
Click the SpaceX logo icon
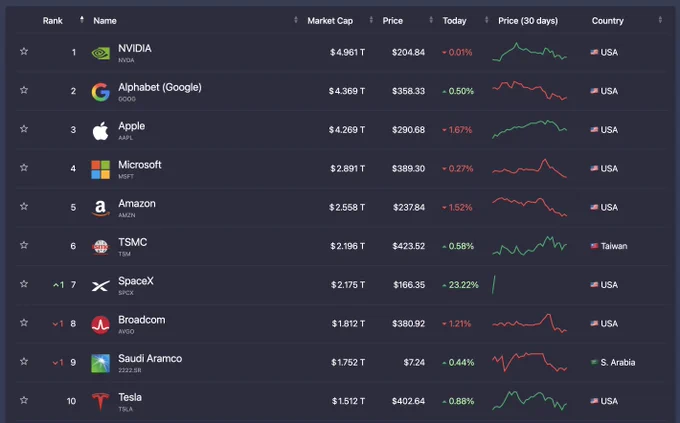click(101, 286)
